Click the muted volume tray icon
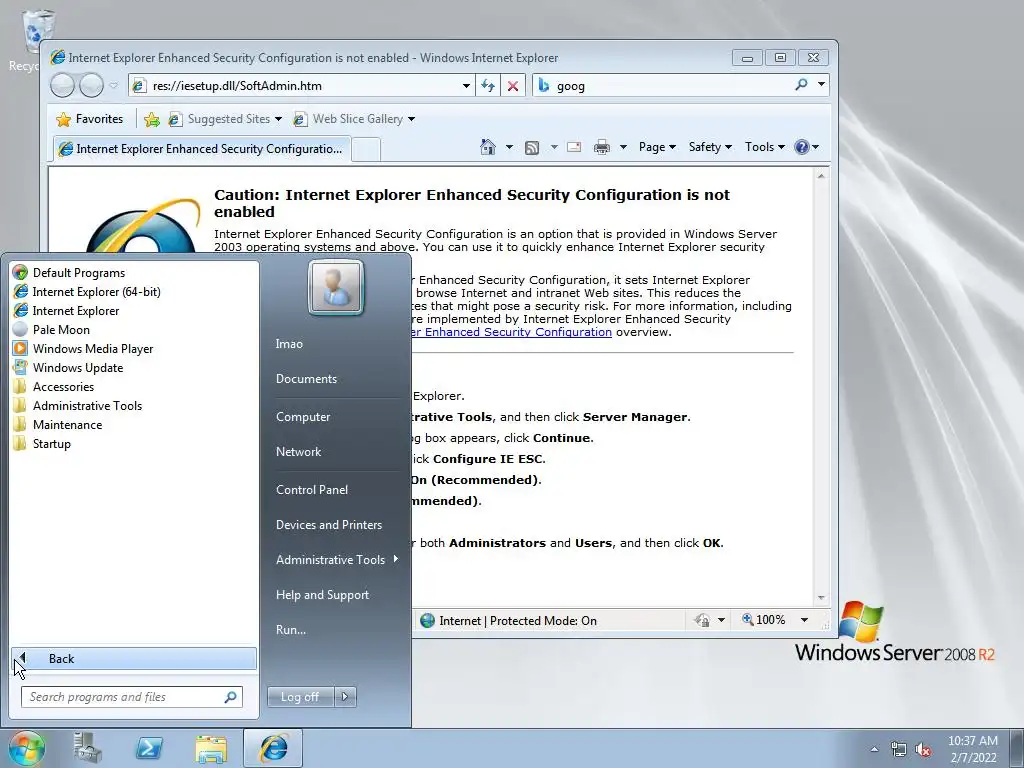 point(923,749)
